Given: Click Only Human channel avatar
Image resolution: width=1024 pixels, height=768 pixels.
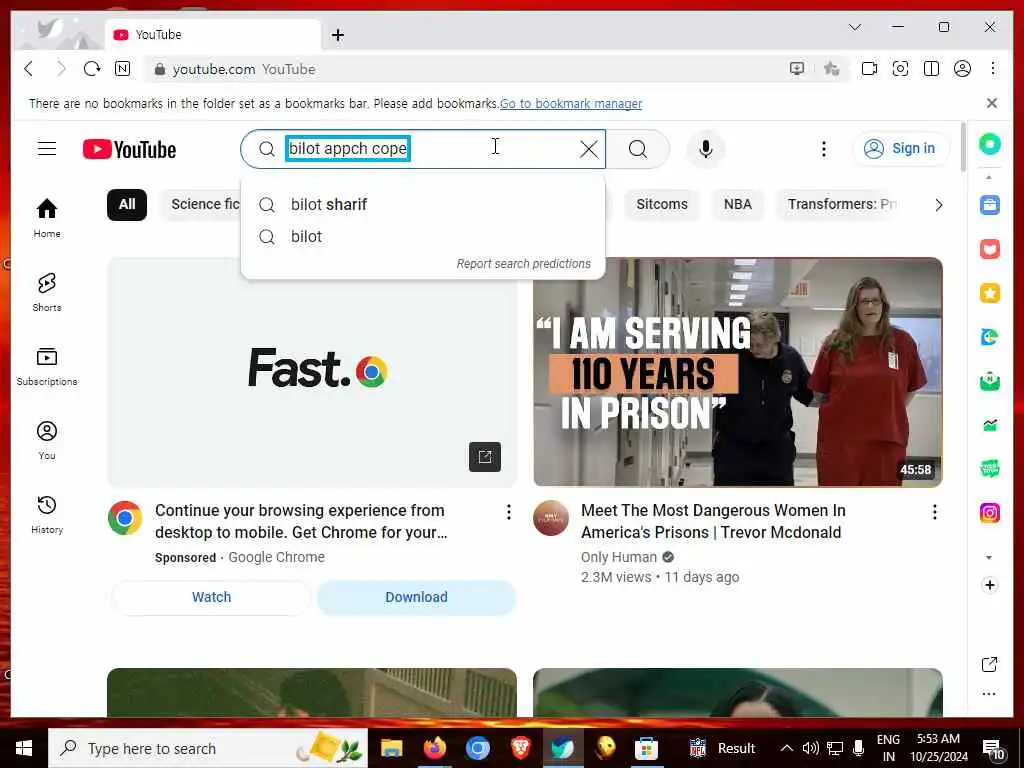Looking at the screenshot, I should point(551,518).
